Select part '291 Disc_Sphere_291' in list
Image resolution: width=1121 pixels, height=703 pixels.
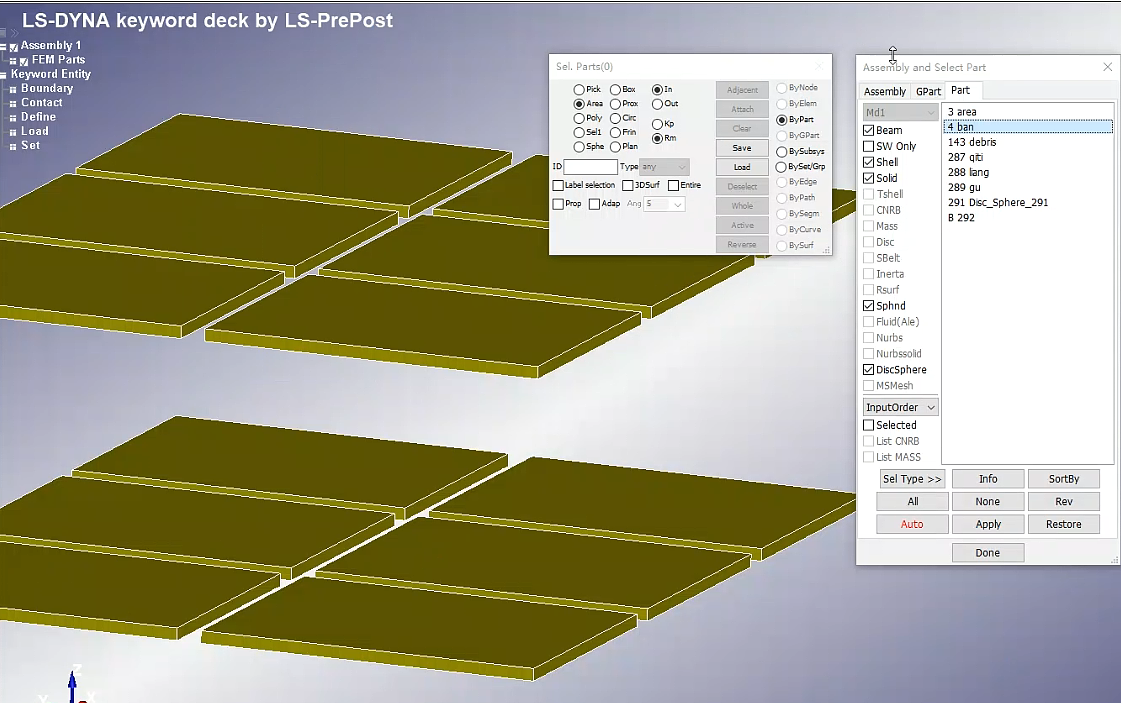click(x=1028, y=202)
